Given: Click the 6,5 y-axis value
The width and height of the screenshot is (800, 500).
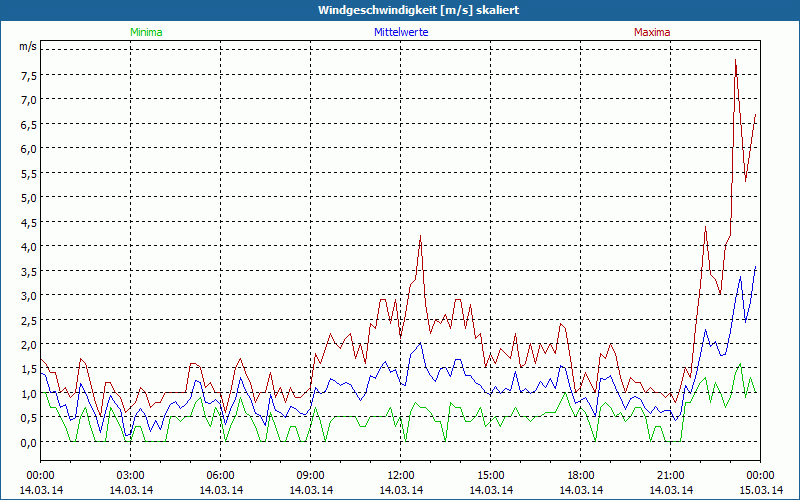Looking at the screenshot, I should tap(29, 124).
